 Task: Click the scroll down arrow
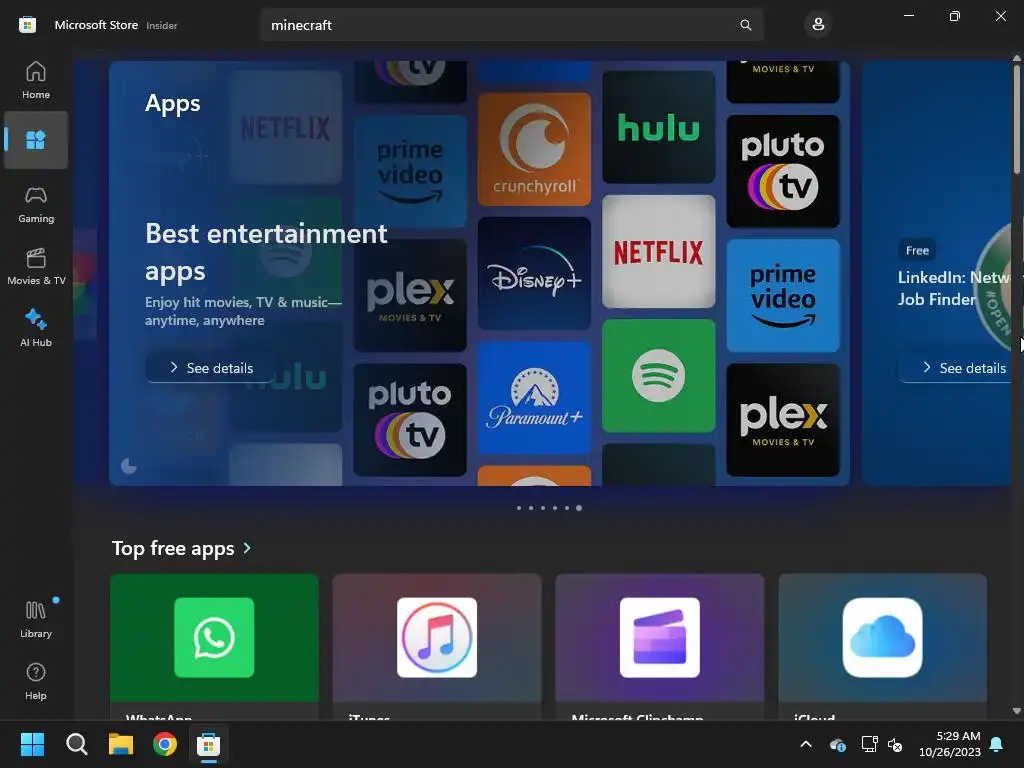1017,711
